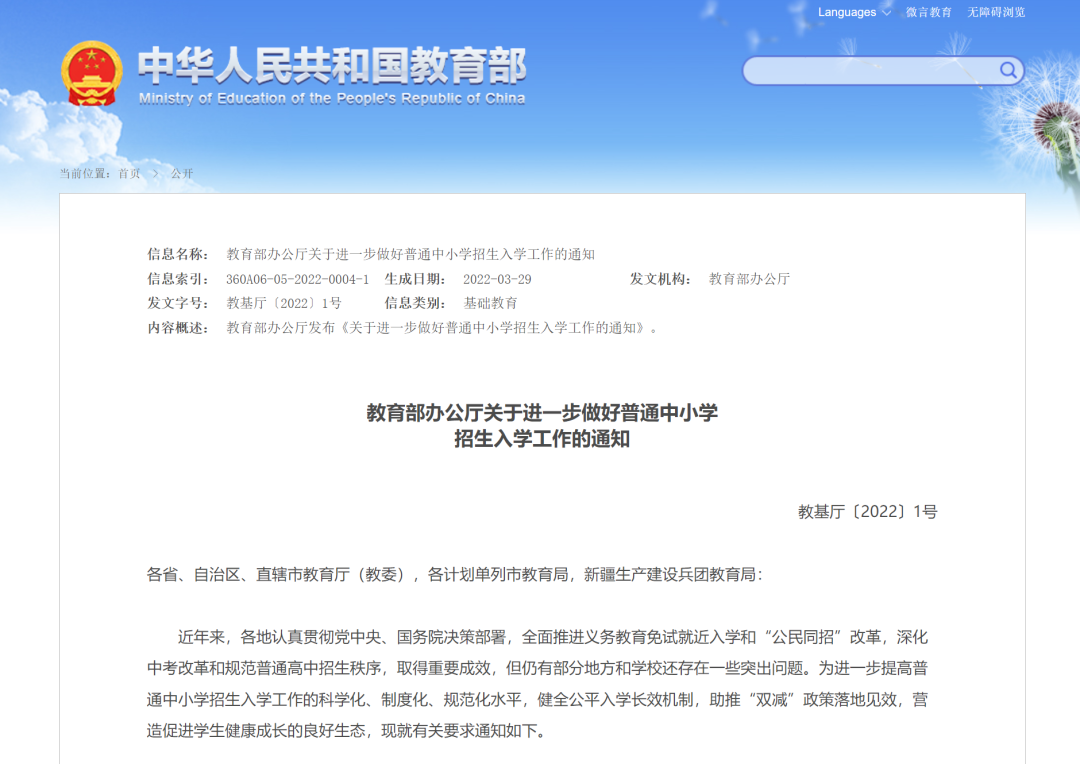Click the issuing agency value 教育部办公厅
1080x764 pixels.
pyautogui.click(x=749, y=279)
